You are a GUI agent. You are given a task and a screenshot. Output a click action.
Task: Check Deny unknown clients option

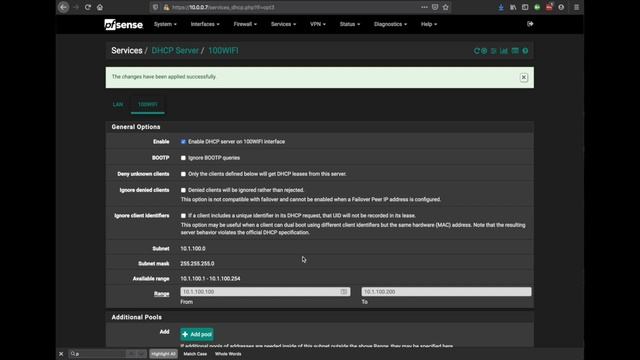(x=183, y=174)
